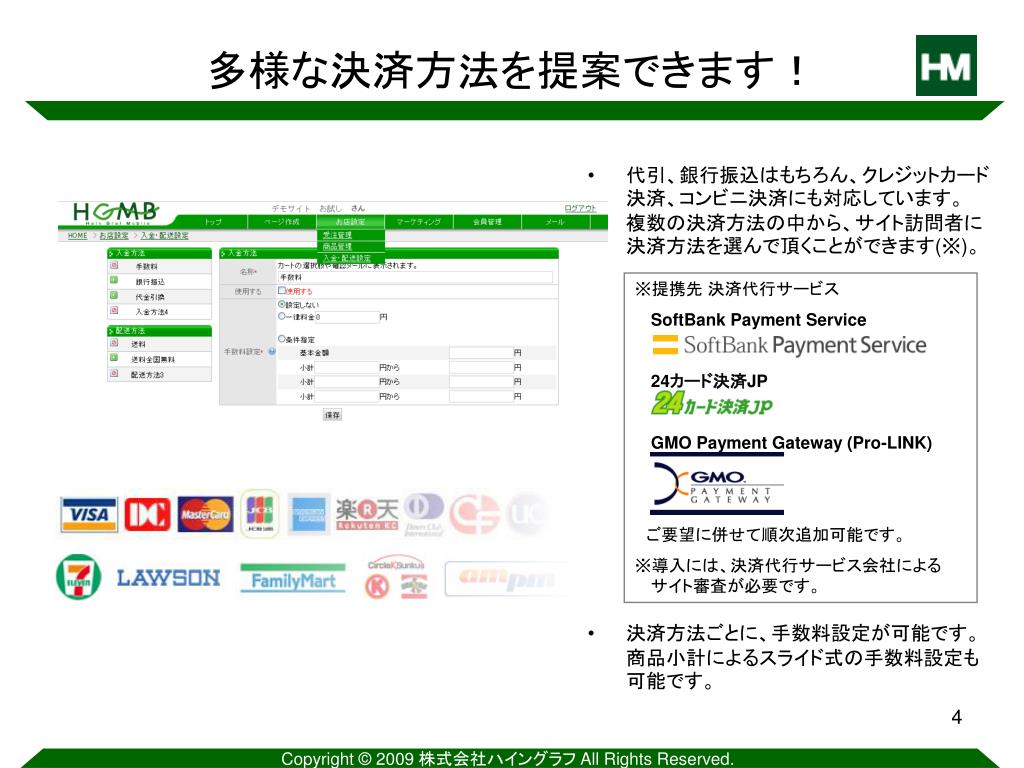Screen dimensions: 1024x768
Task: Click the 一律料金 amount field
Action: click(x=345, y=317)
